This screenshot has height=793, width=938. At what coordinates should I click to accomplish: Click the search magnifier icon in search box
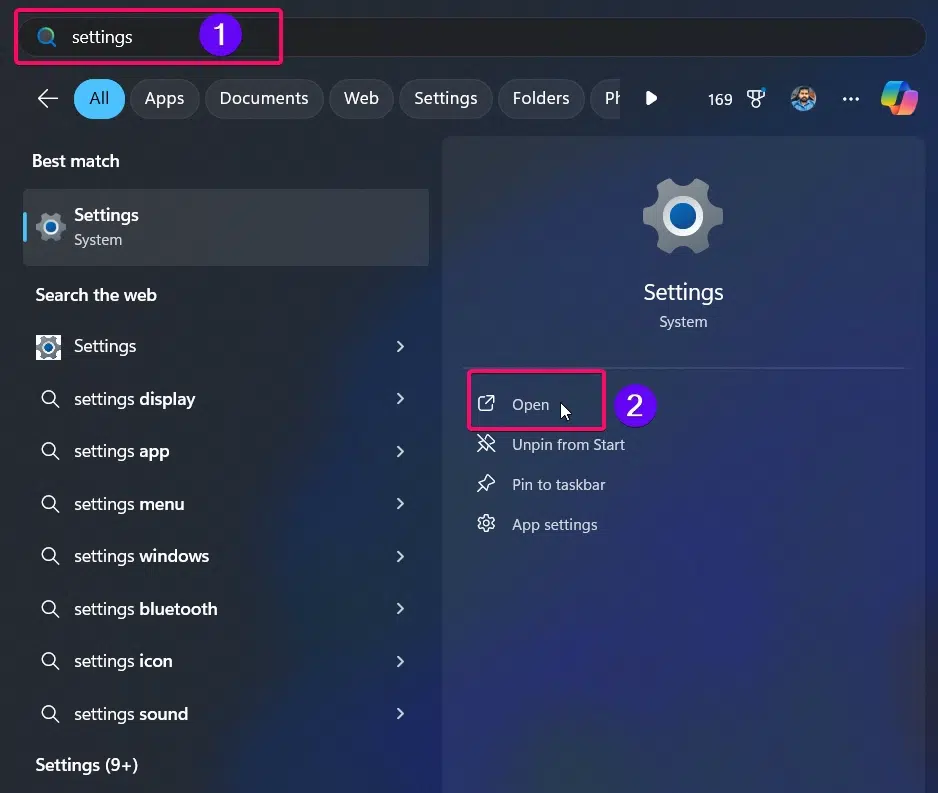point(47,37)
